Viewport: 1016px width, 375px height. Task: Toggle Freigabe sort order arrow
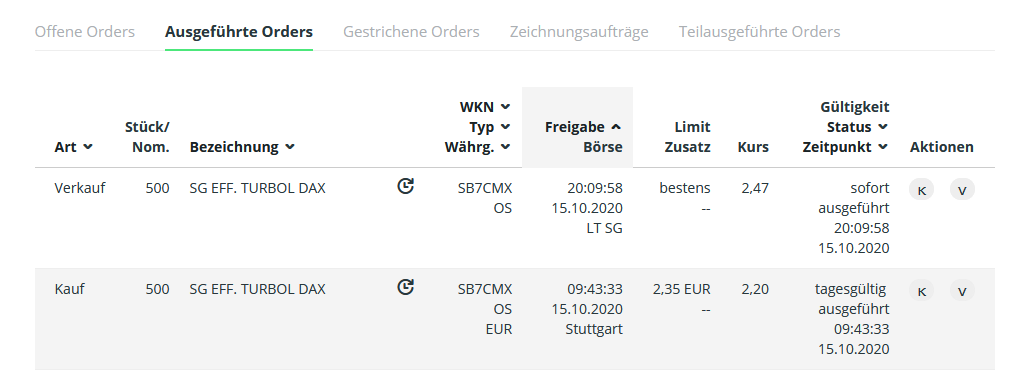pos(616,127)
